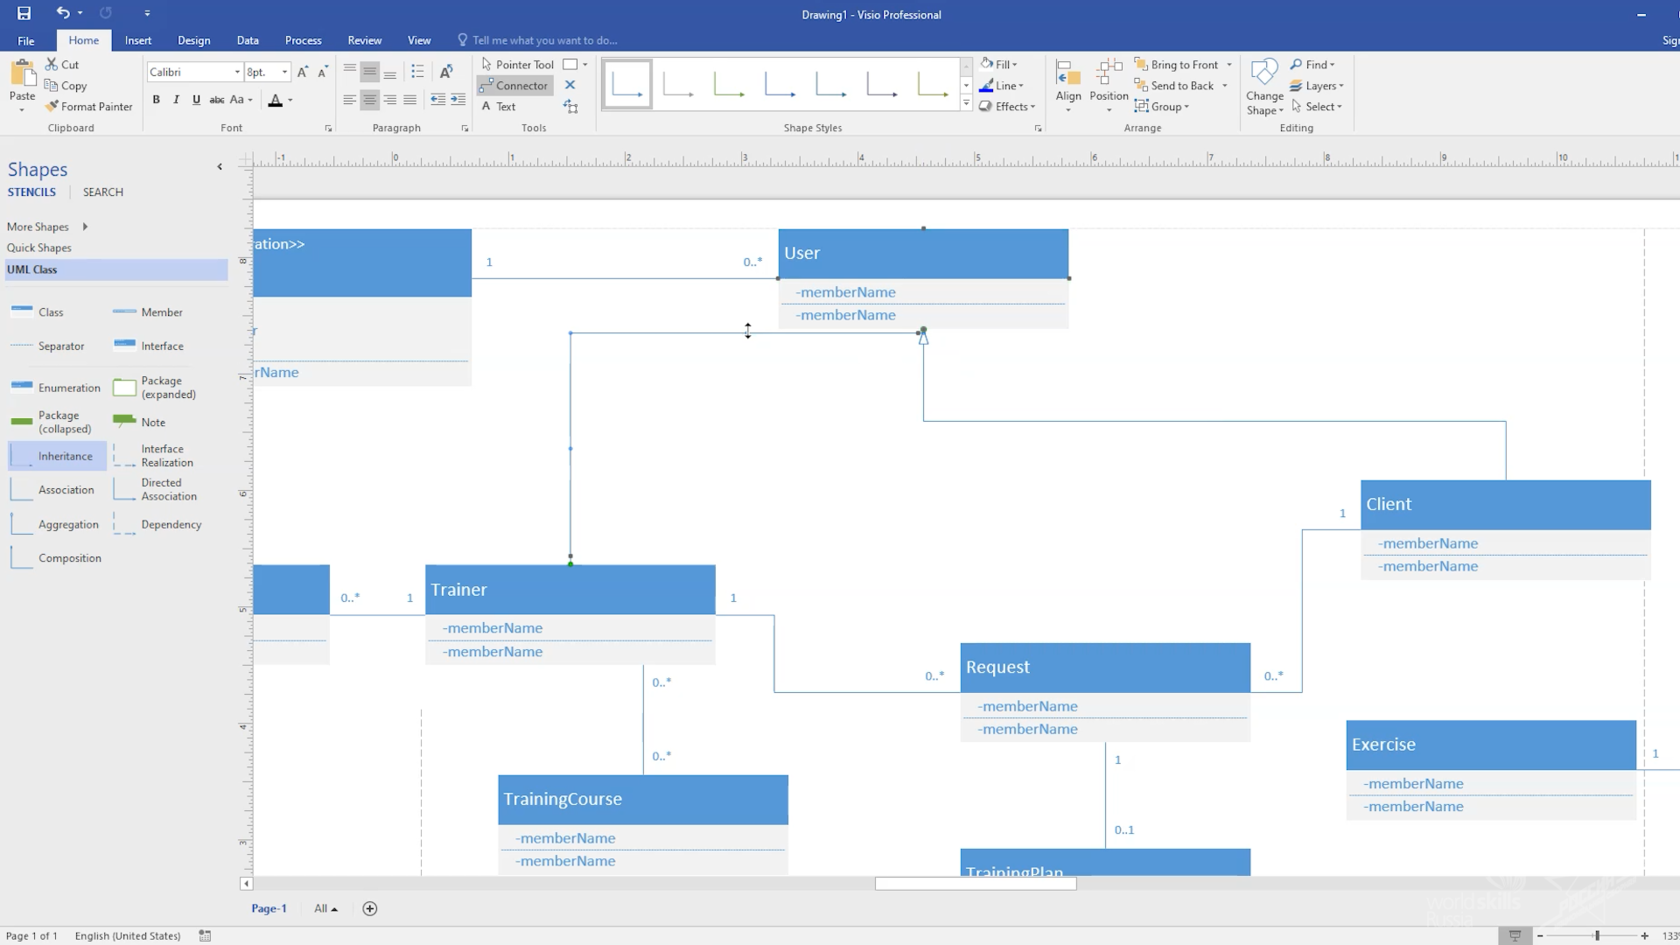Open the font name dropdown
1680x945 pixels.
[x=237, y=72]
